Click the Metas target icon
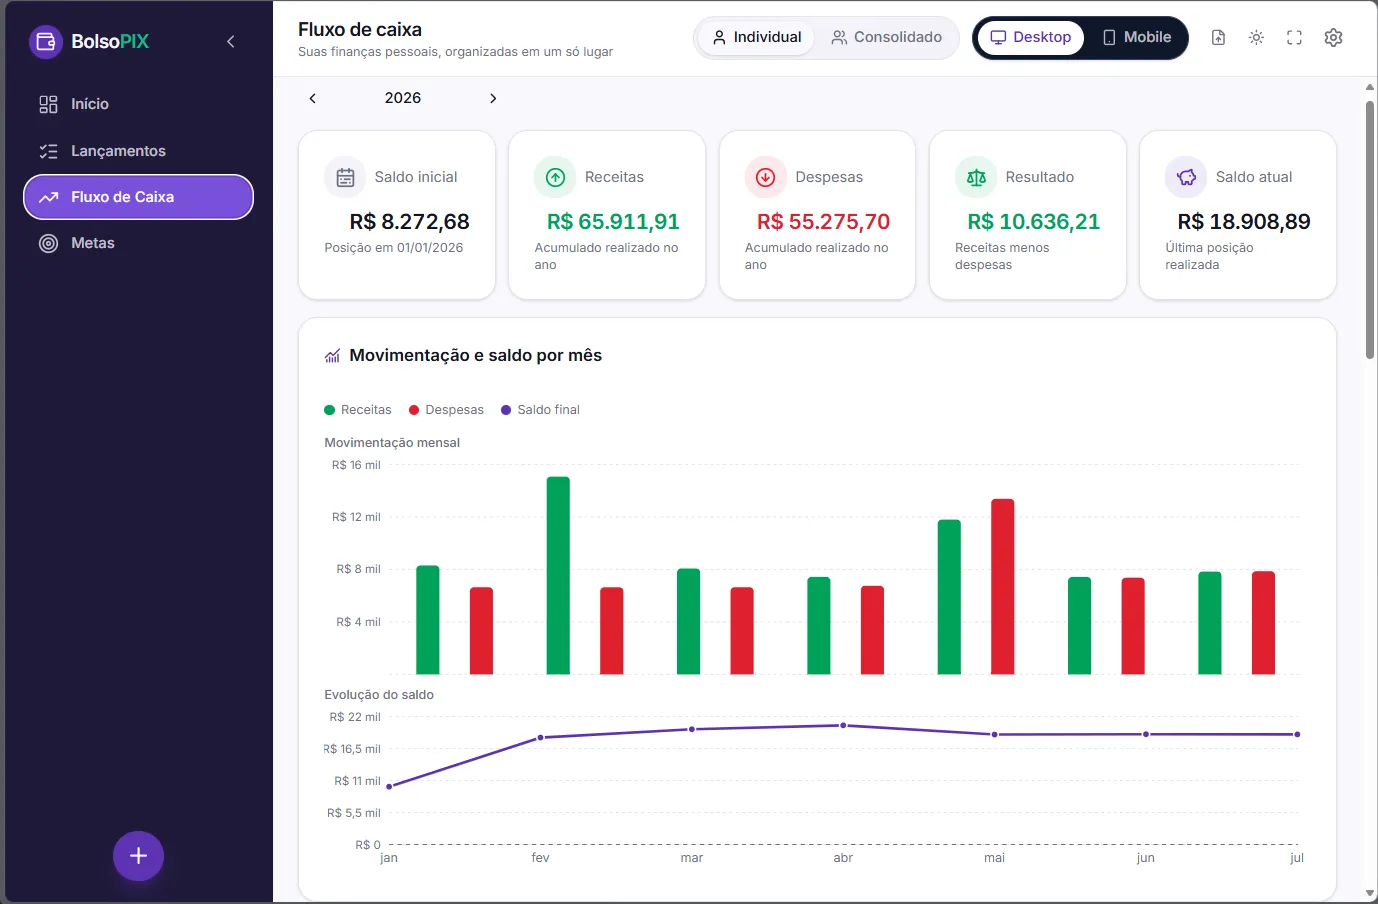1378x904 pixels. click(48, 243)
